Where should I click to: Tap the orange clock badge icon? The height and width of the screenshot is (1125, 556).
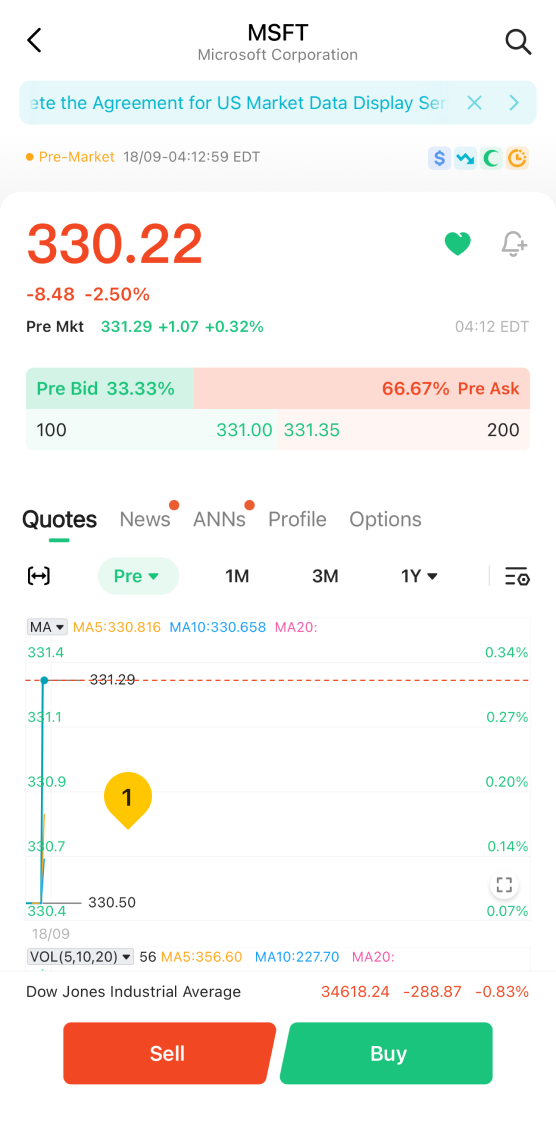point(517,158)
